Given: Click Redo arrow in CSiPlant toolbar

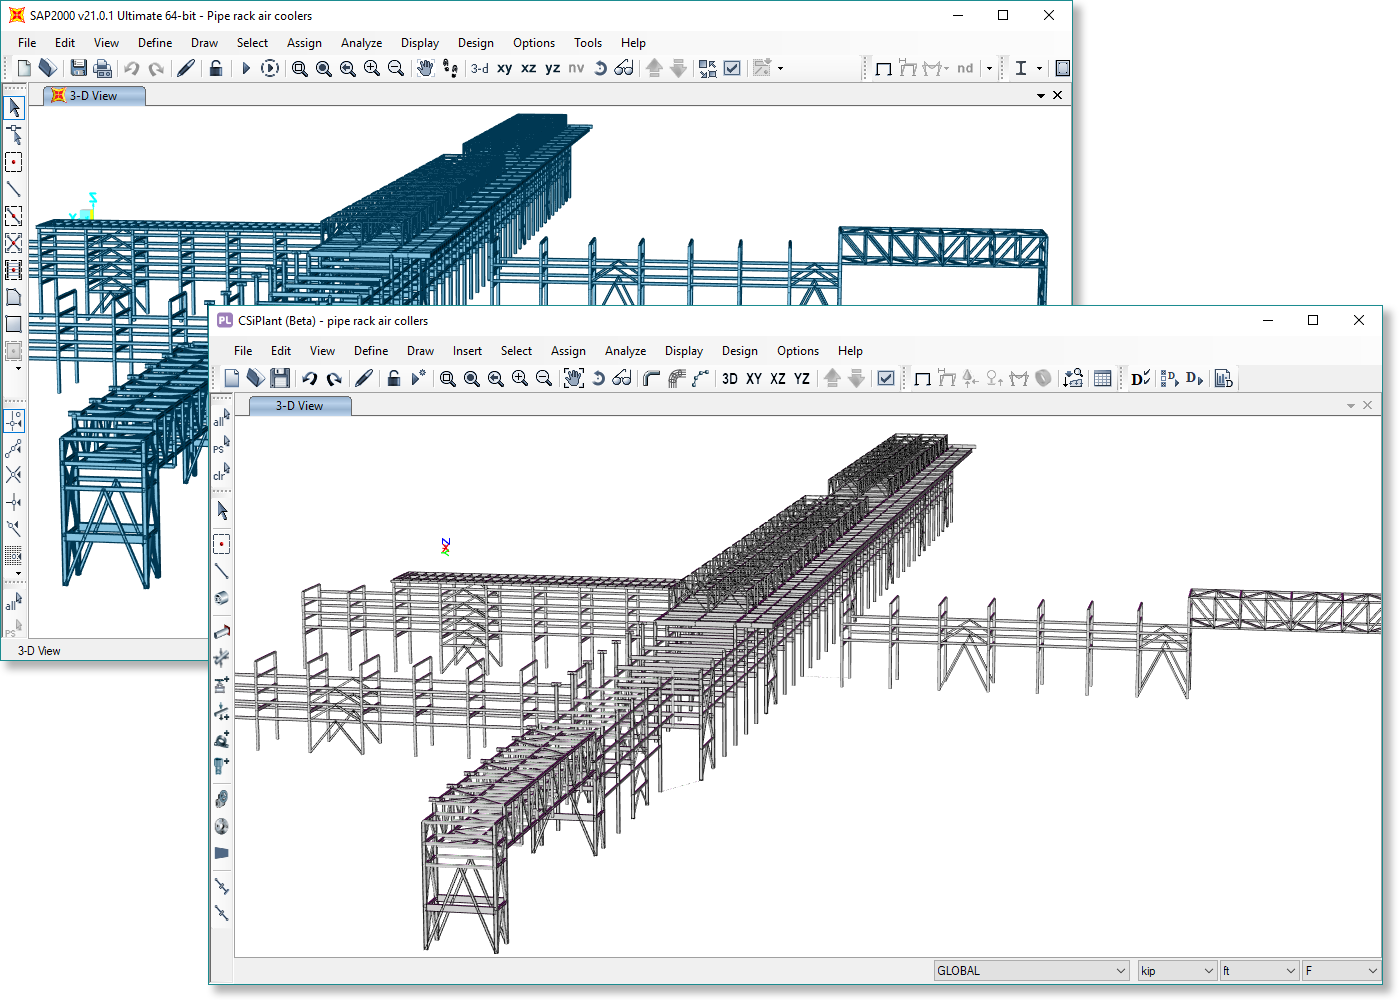Looking at the screenshot, I should (334, 378).
